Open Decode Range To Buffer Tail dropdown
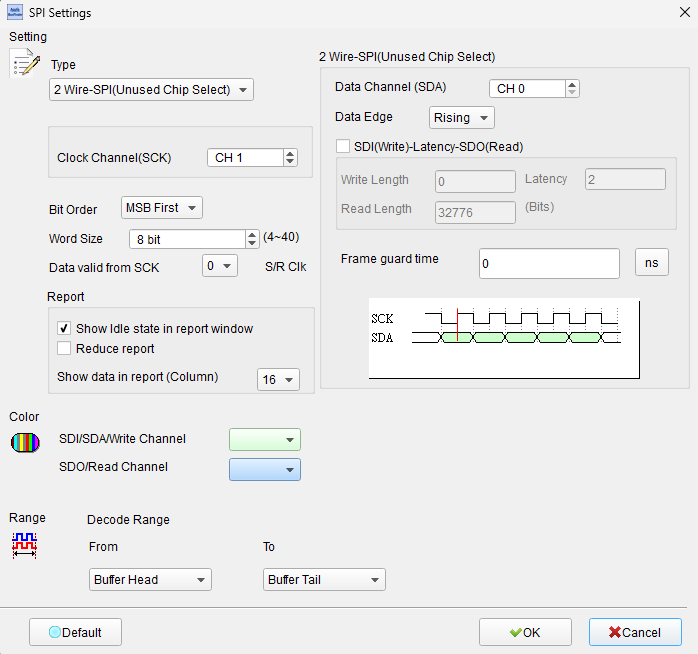The width and height of the screenshot is (698, 654). (324, 580)
